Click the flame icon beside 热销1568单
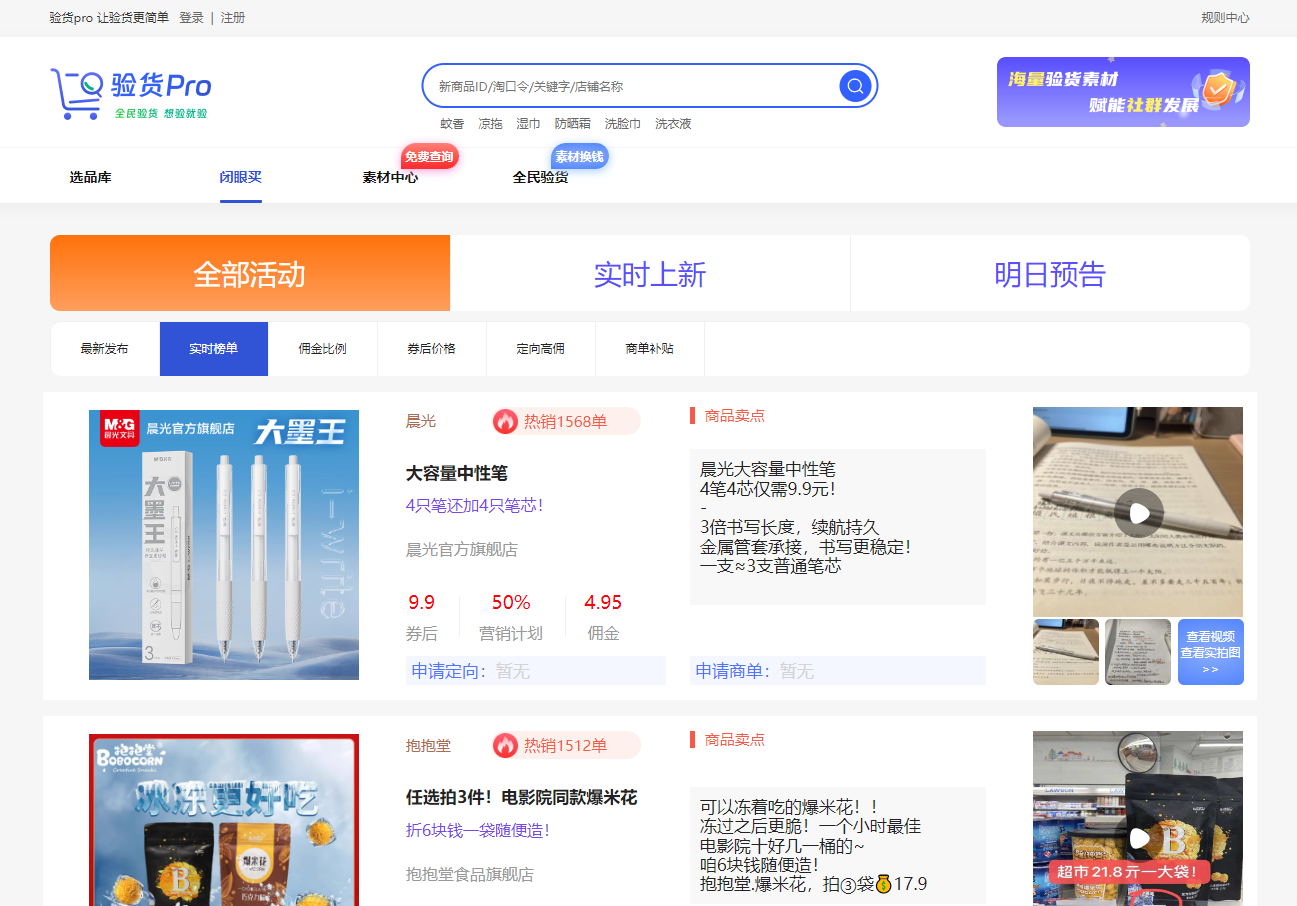 click(x=505, y=421)
